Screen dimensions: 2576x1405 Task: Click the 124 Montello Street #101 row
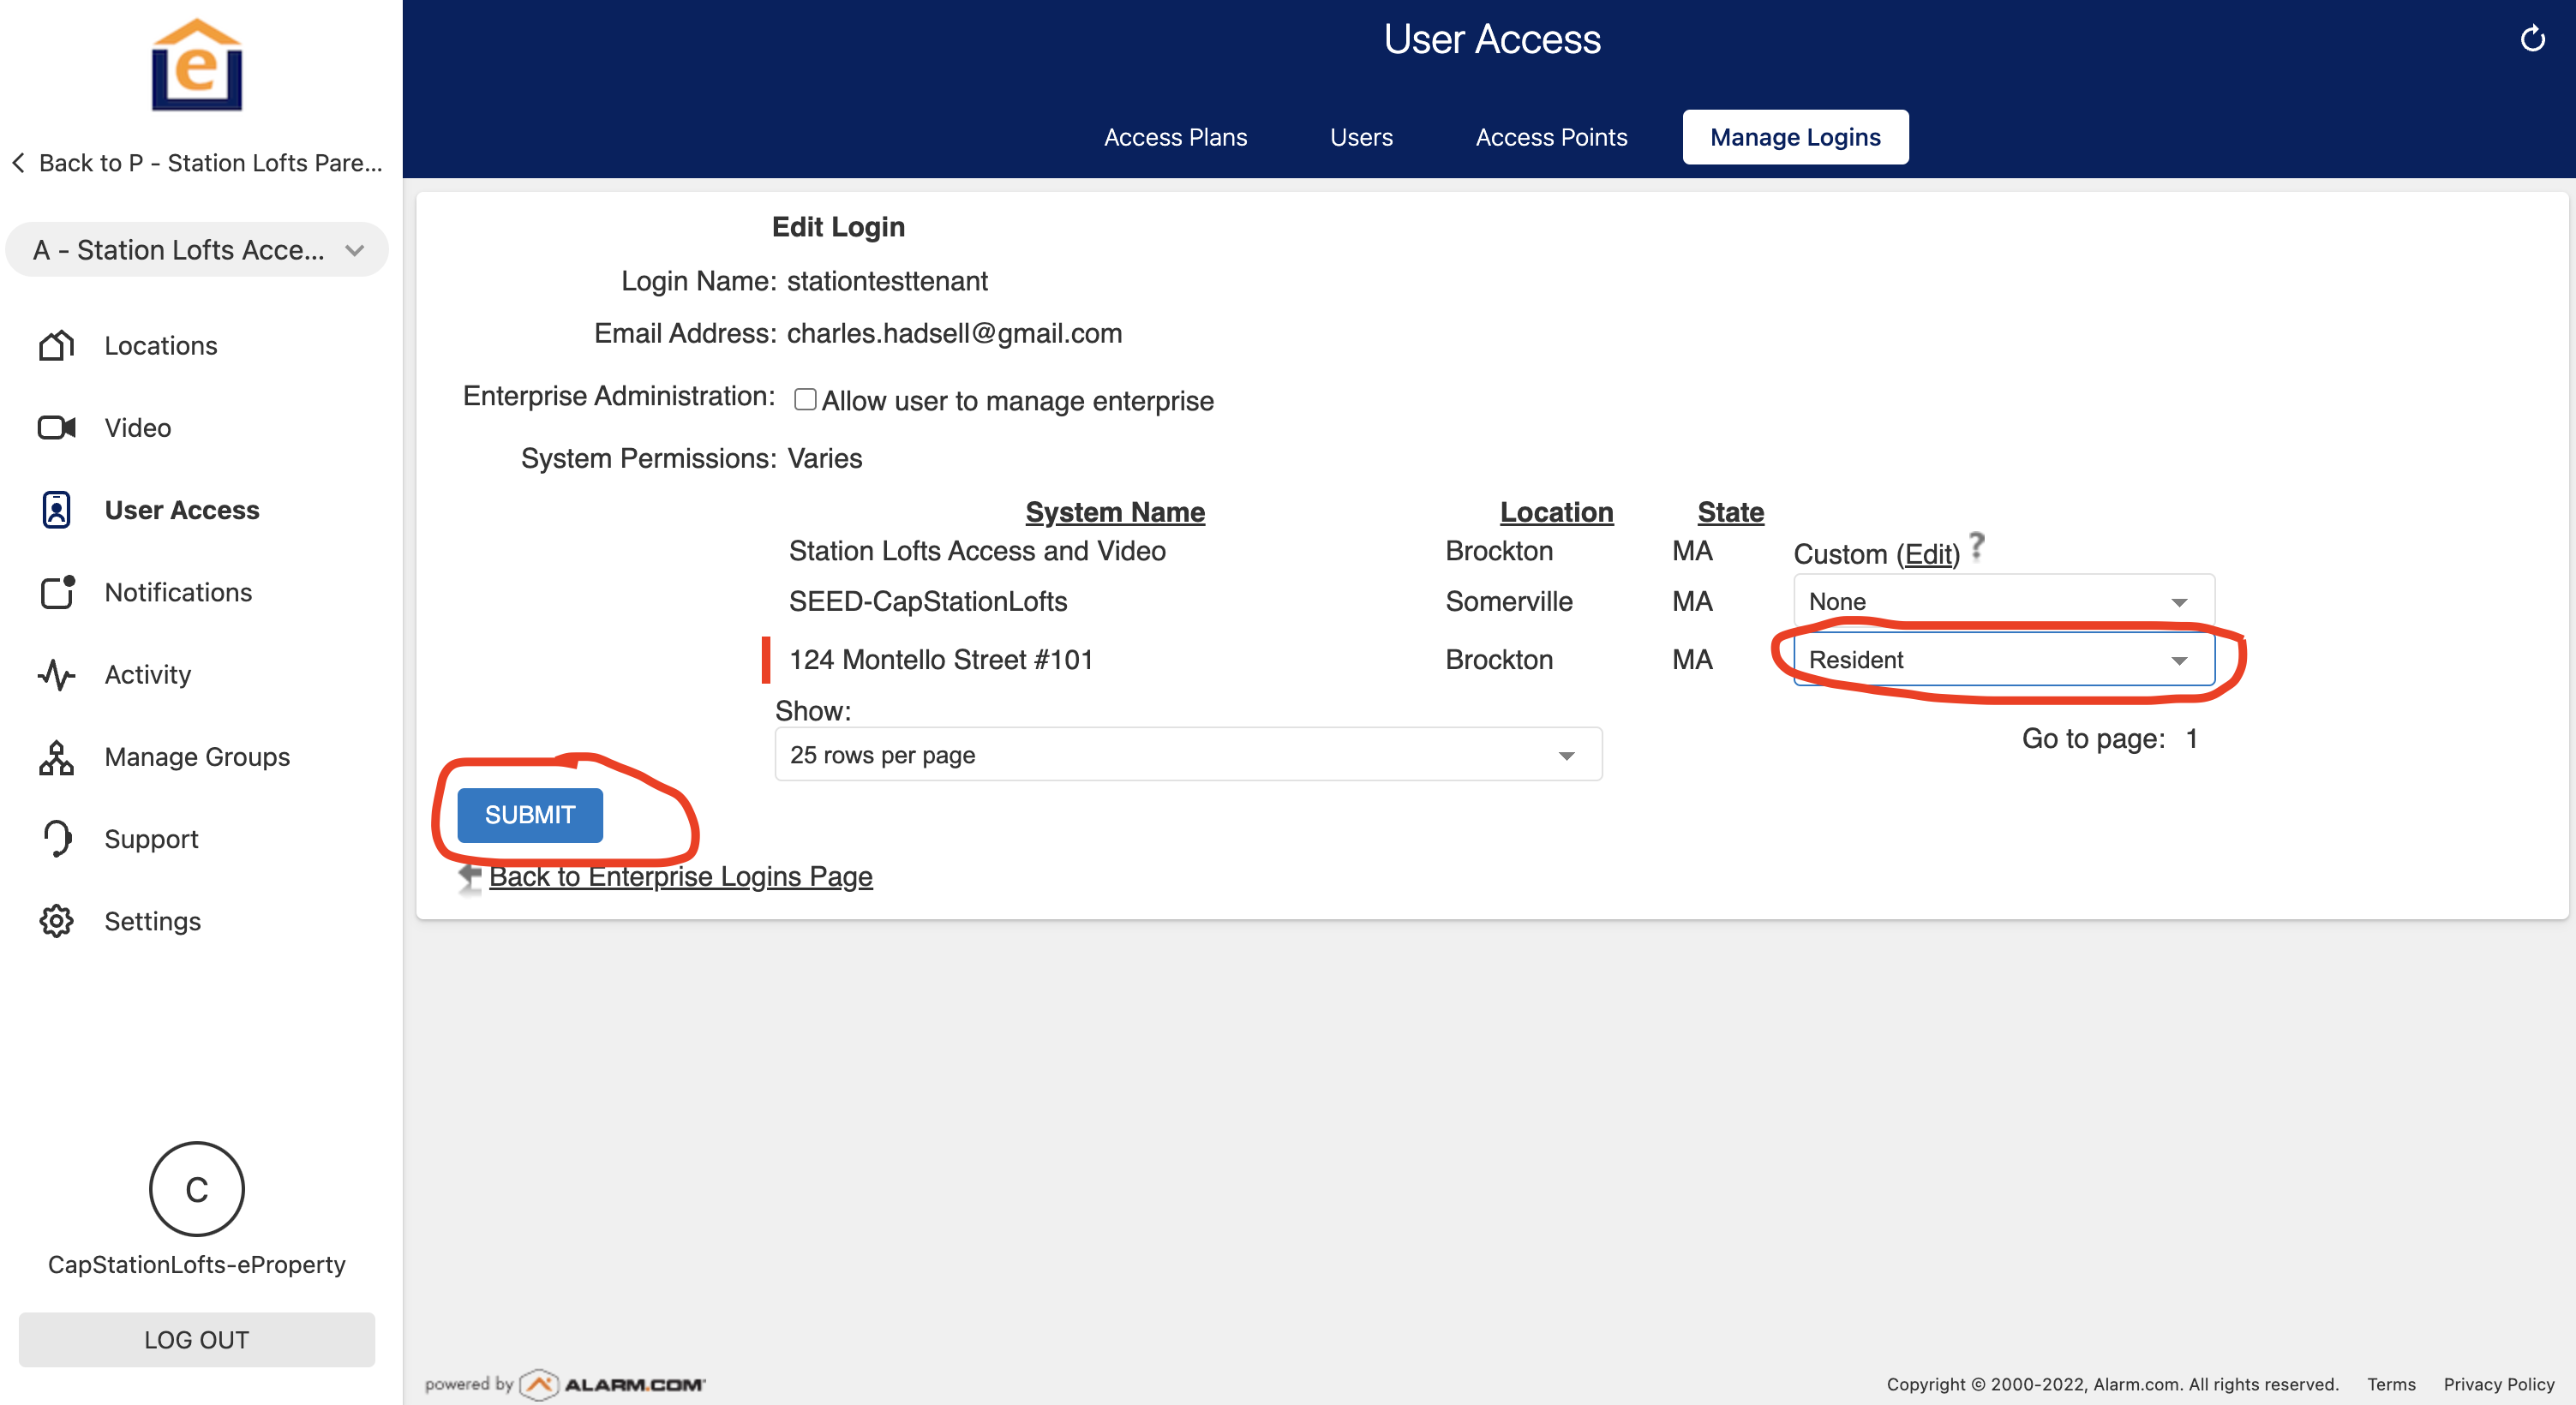pyautogui.click(x=940, y=659)
